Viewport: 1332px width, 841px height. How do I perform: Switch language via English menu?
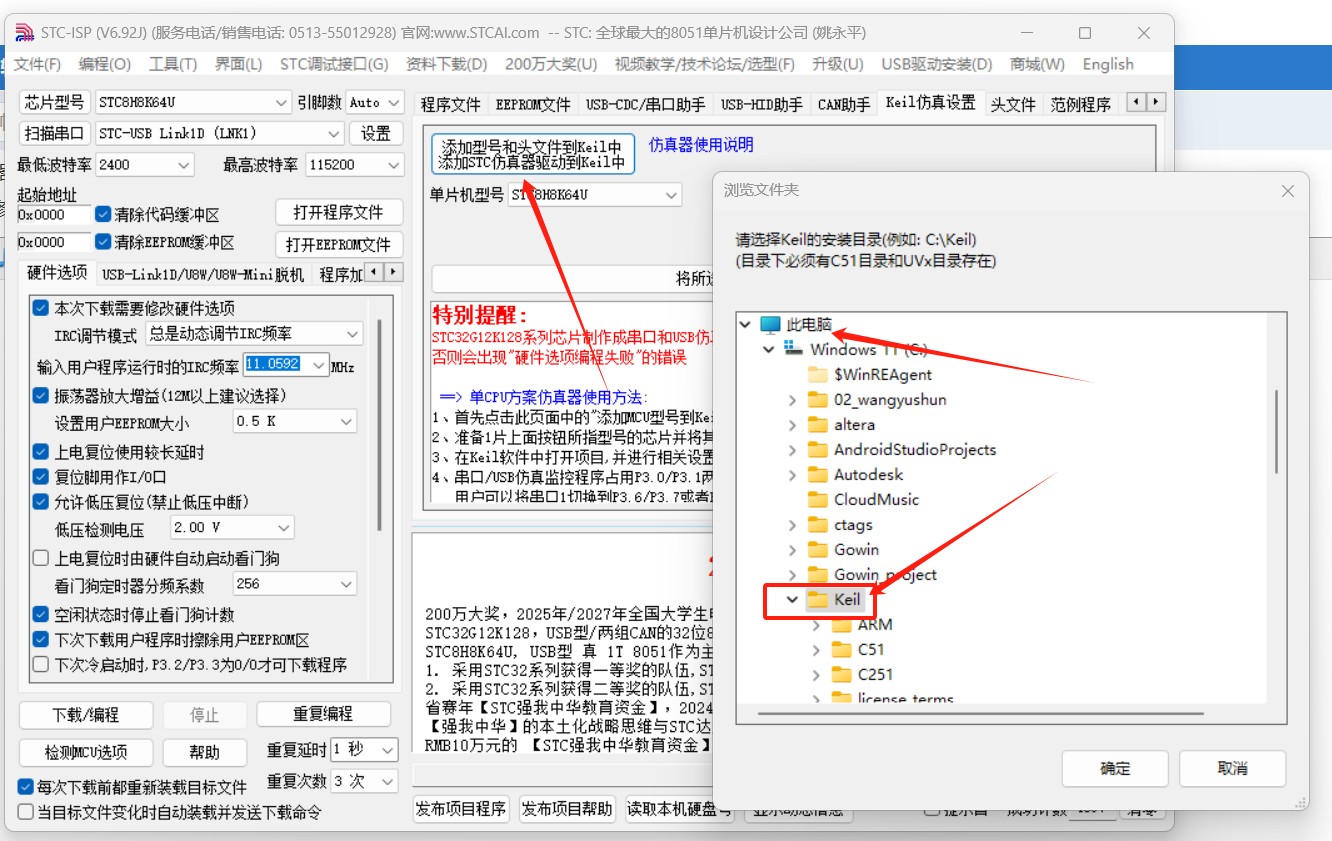click(1108, 64)
